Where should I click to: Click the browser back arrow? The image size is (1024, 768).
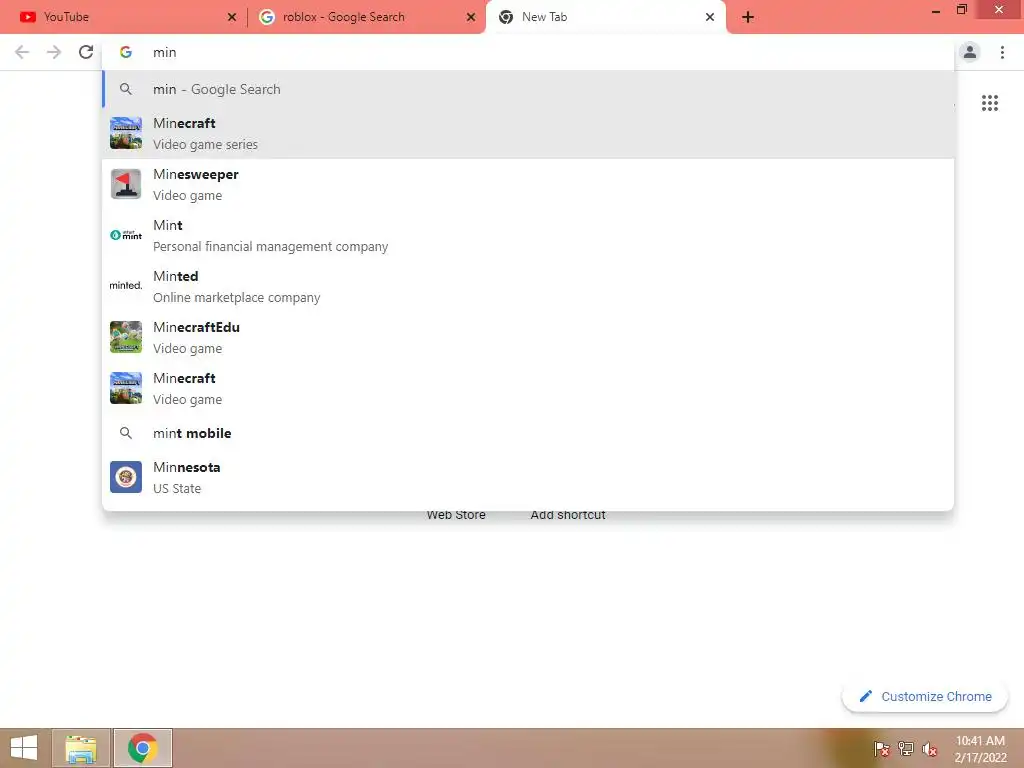[22, 52]
